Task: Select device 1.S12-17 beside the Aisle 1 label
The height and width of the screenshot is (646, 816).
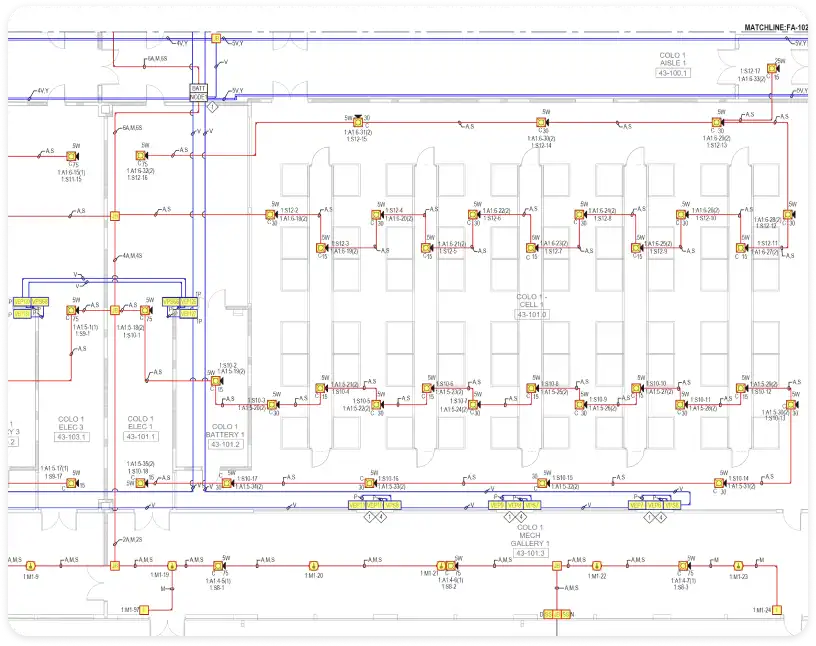Action: pos(771,68)
